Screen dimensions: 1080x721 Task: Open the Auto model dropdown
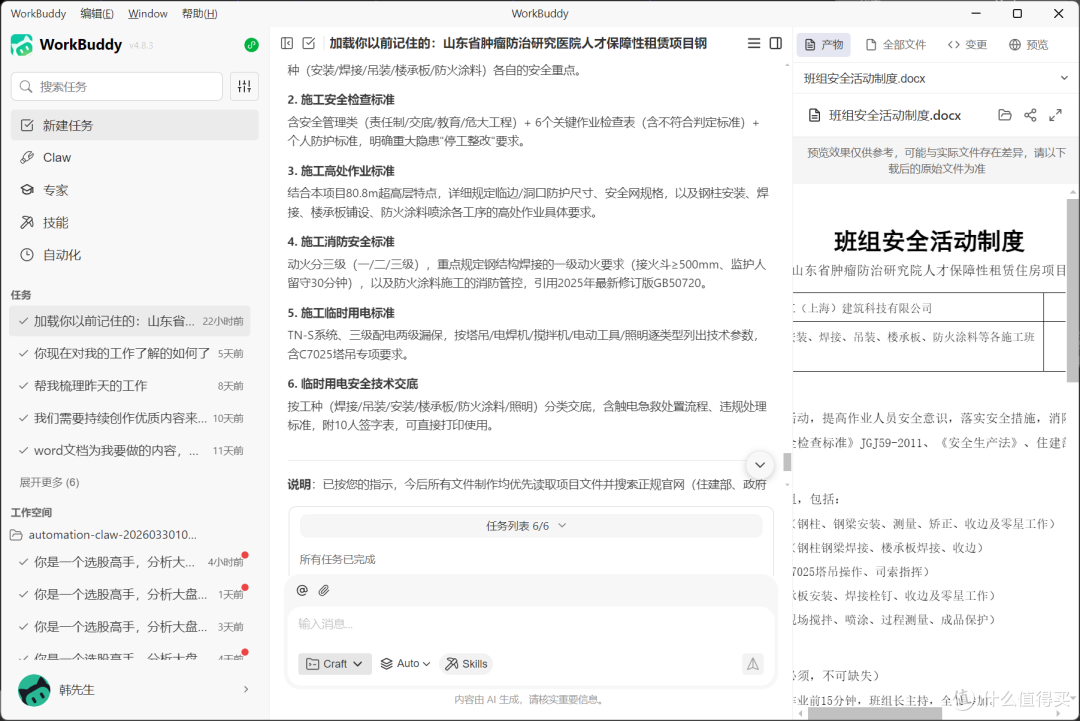point(406,664)
